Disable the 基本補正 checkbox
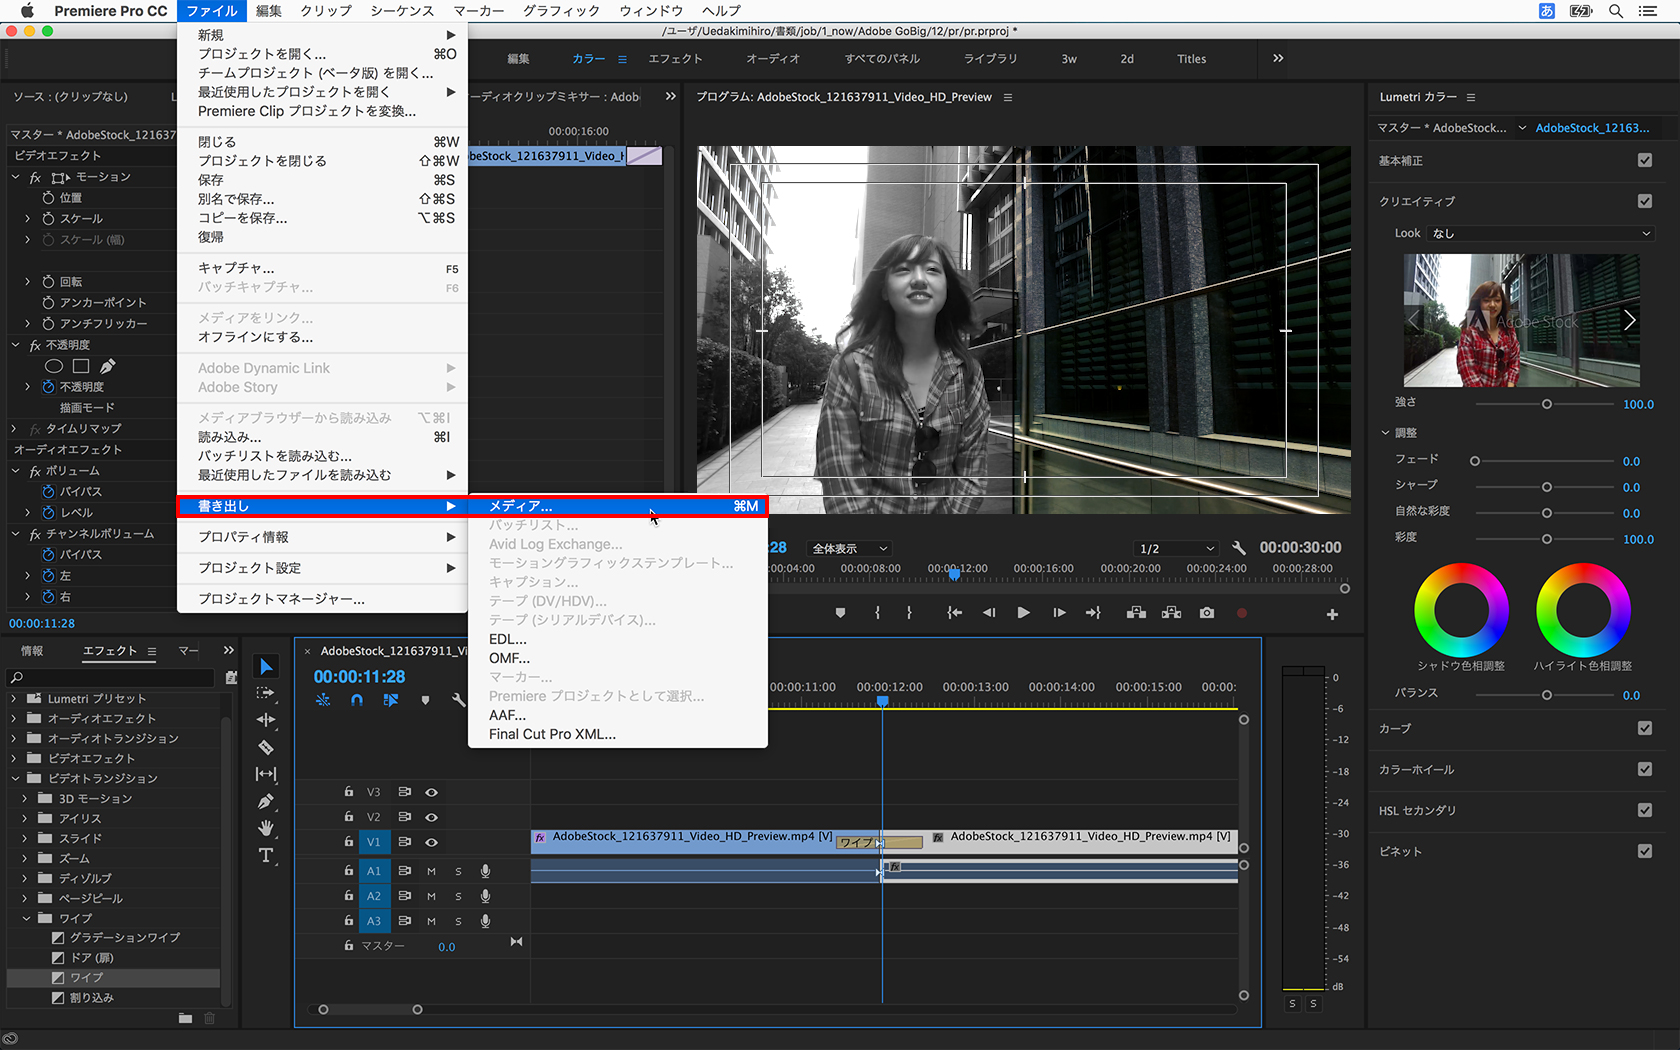The width and height of the screenshot is (1680, 1050). pos(1644,160)
